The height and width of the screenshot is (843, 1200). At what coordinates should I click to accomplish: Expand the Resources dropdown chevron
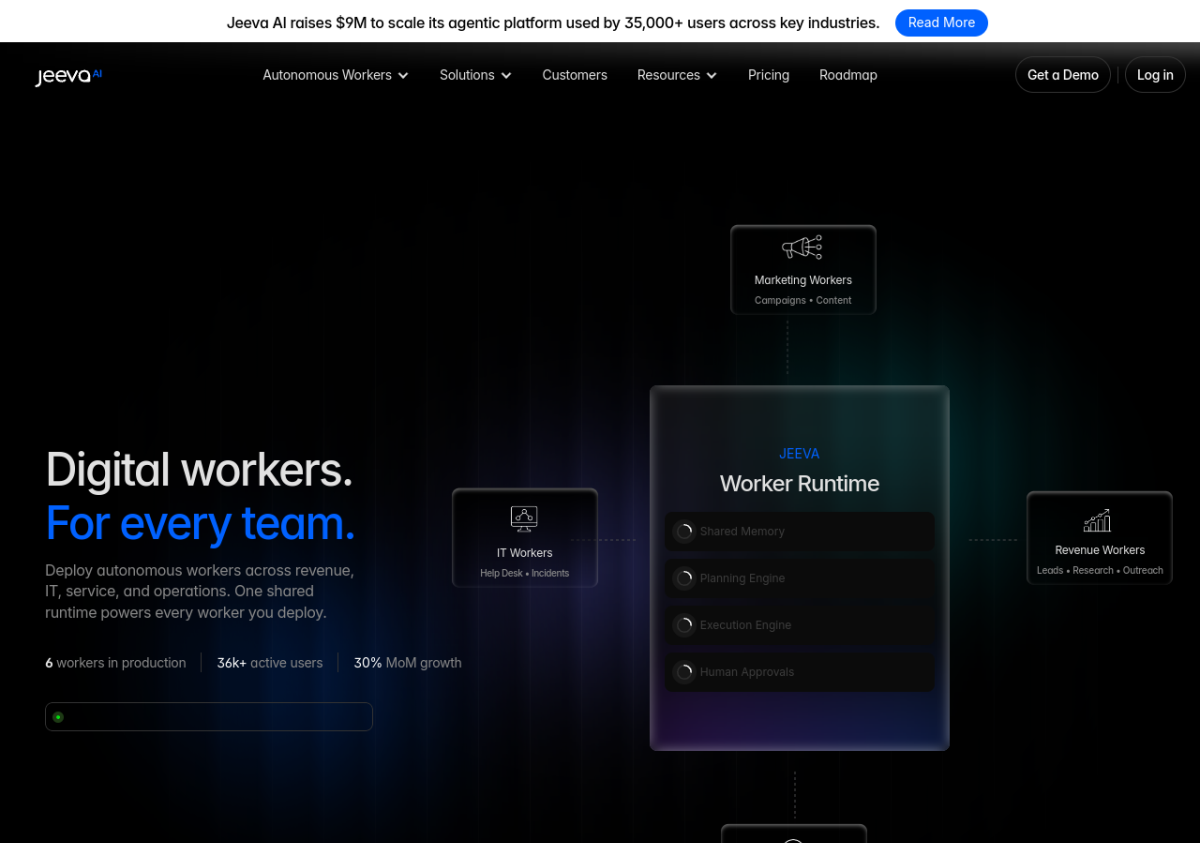[711, 75]
